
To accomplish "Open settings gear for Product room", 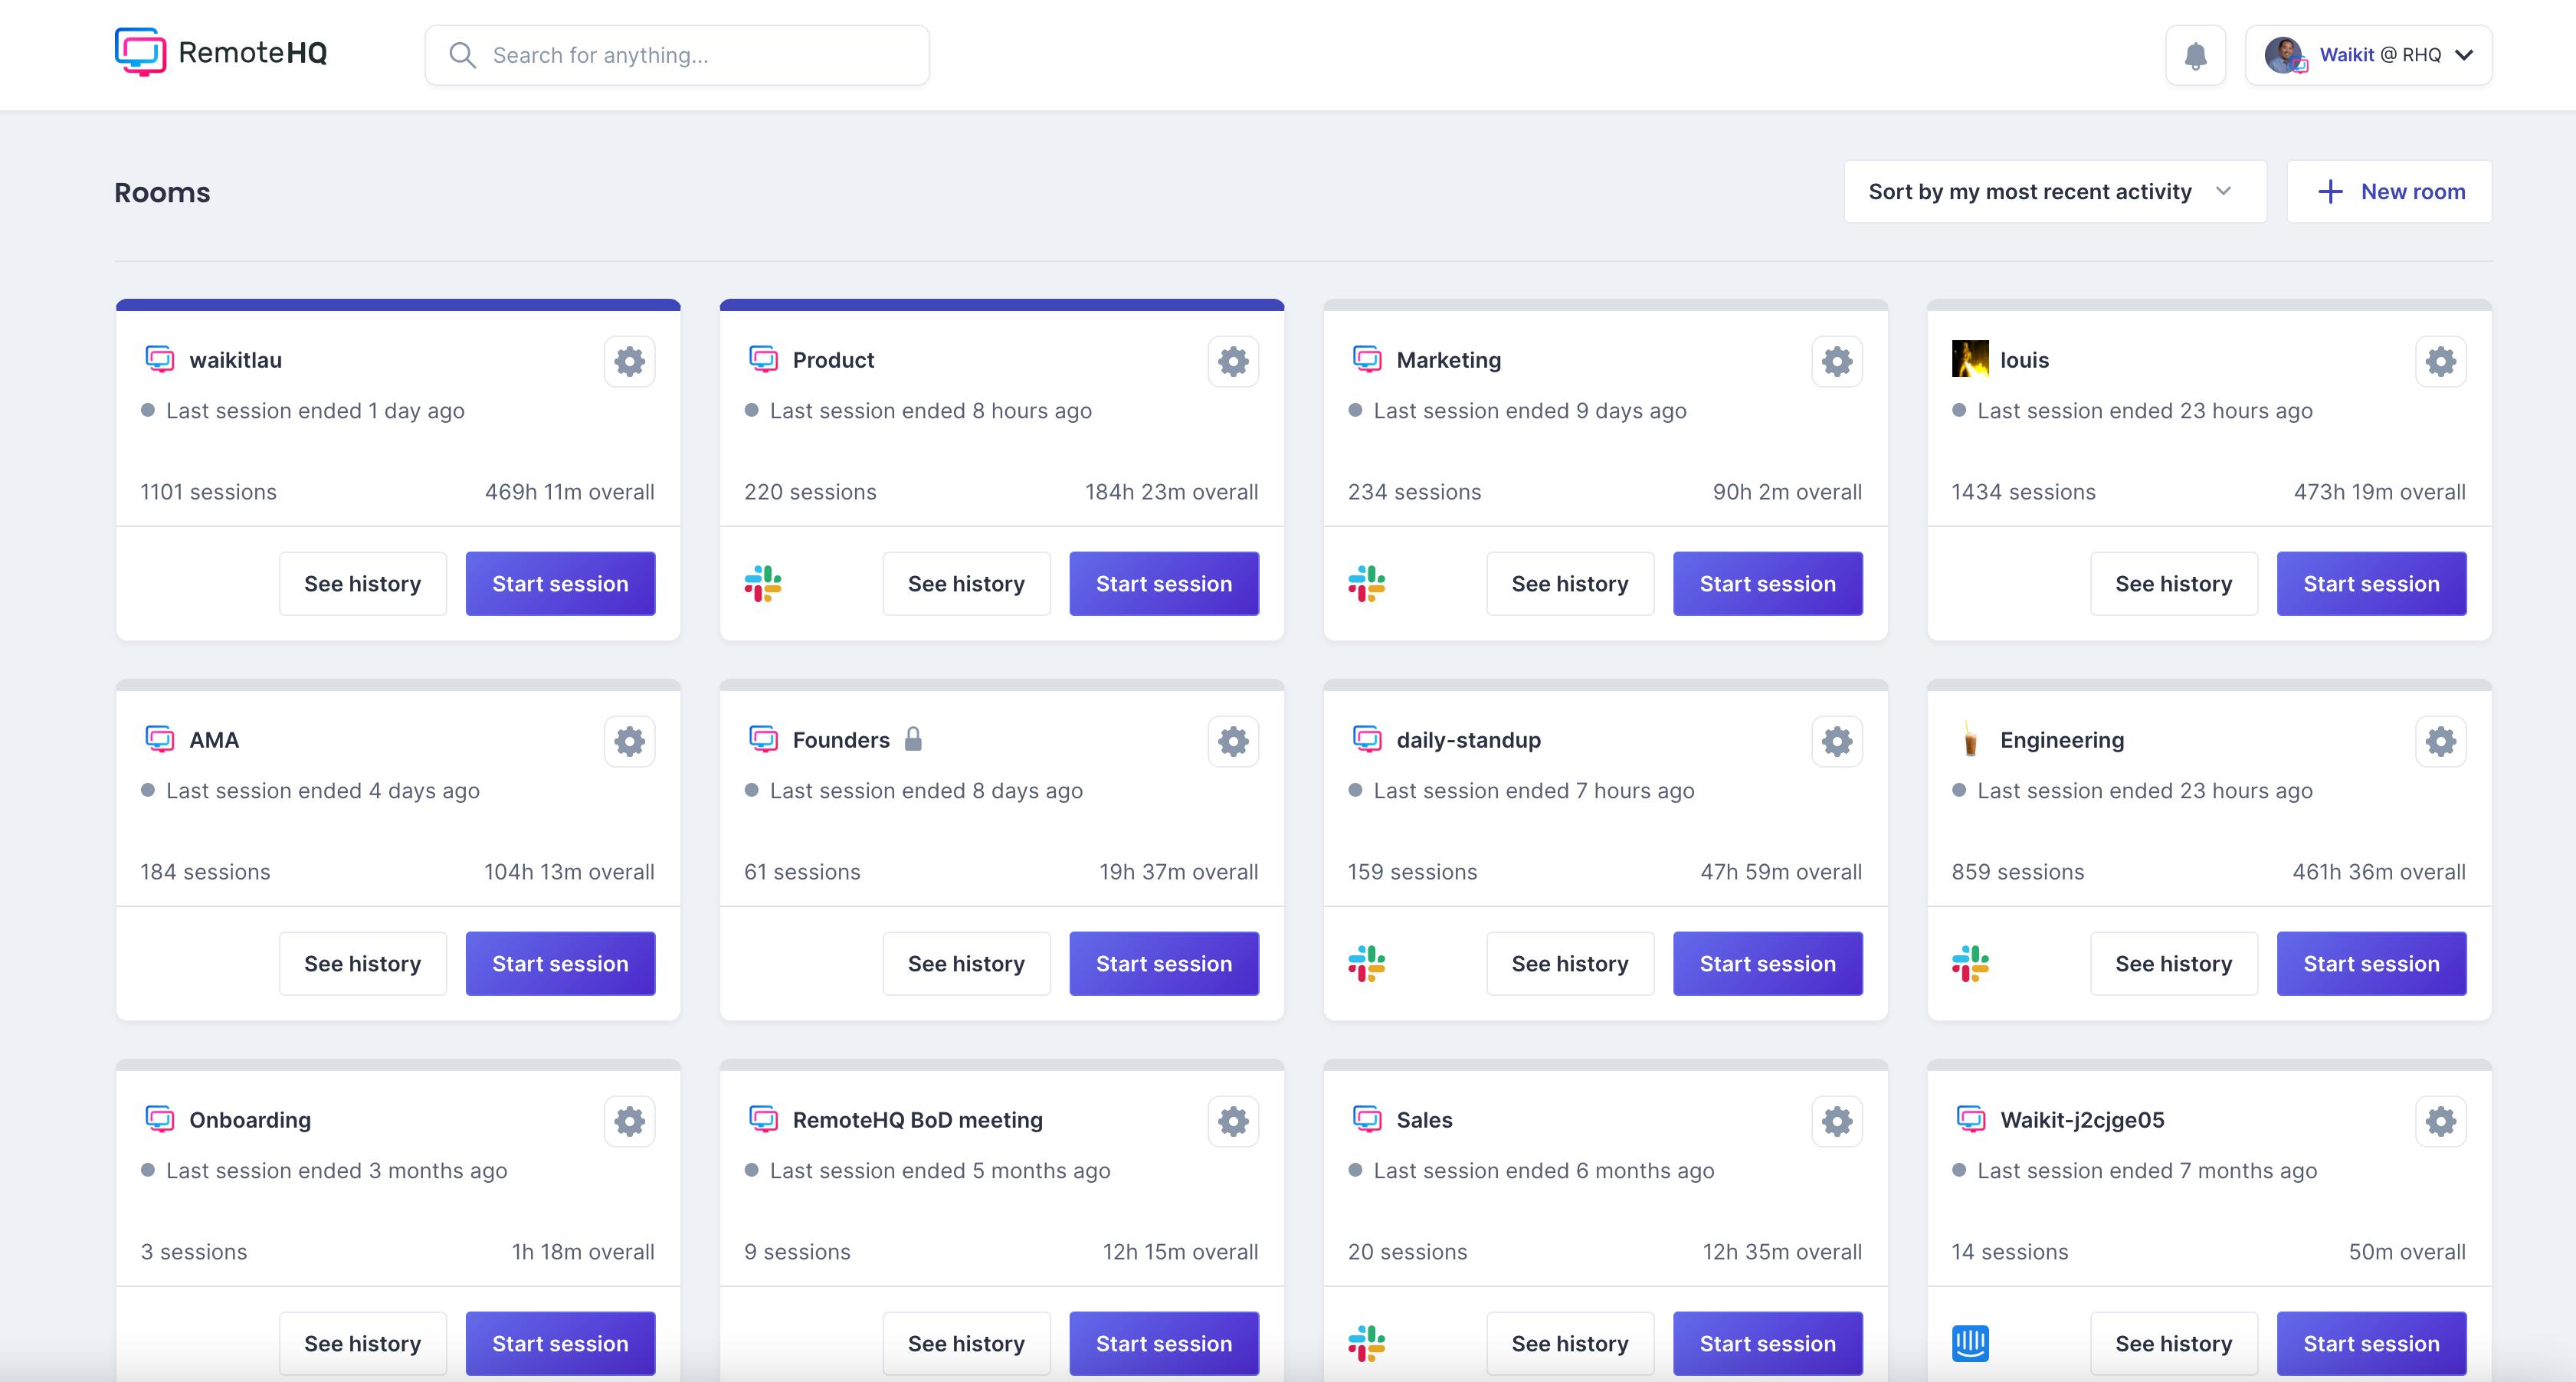I will (1233, 361).
